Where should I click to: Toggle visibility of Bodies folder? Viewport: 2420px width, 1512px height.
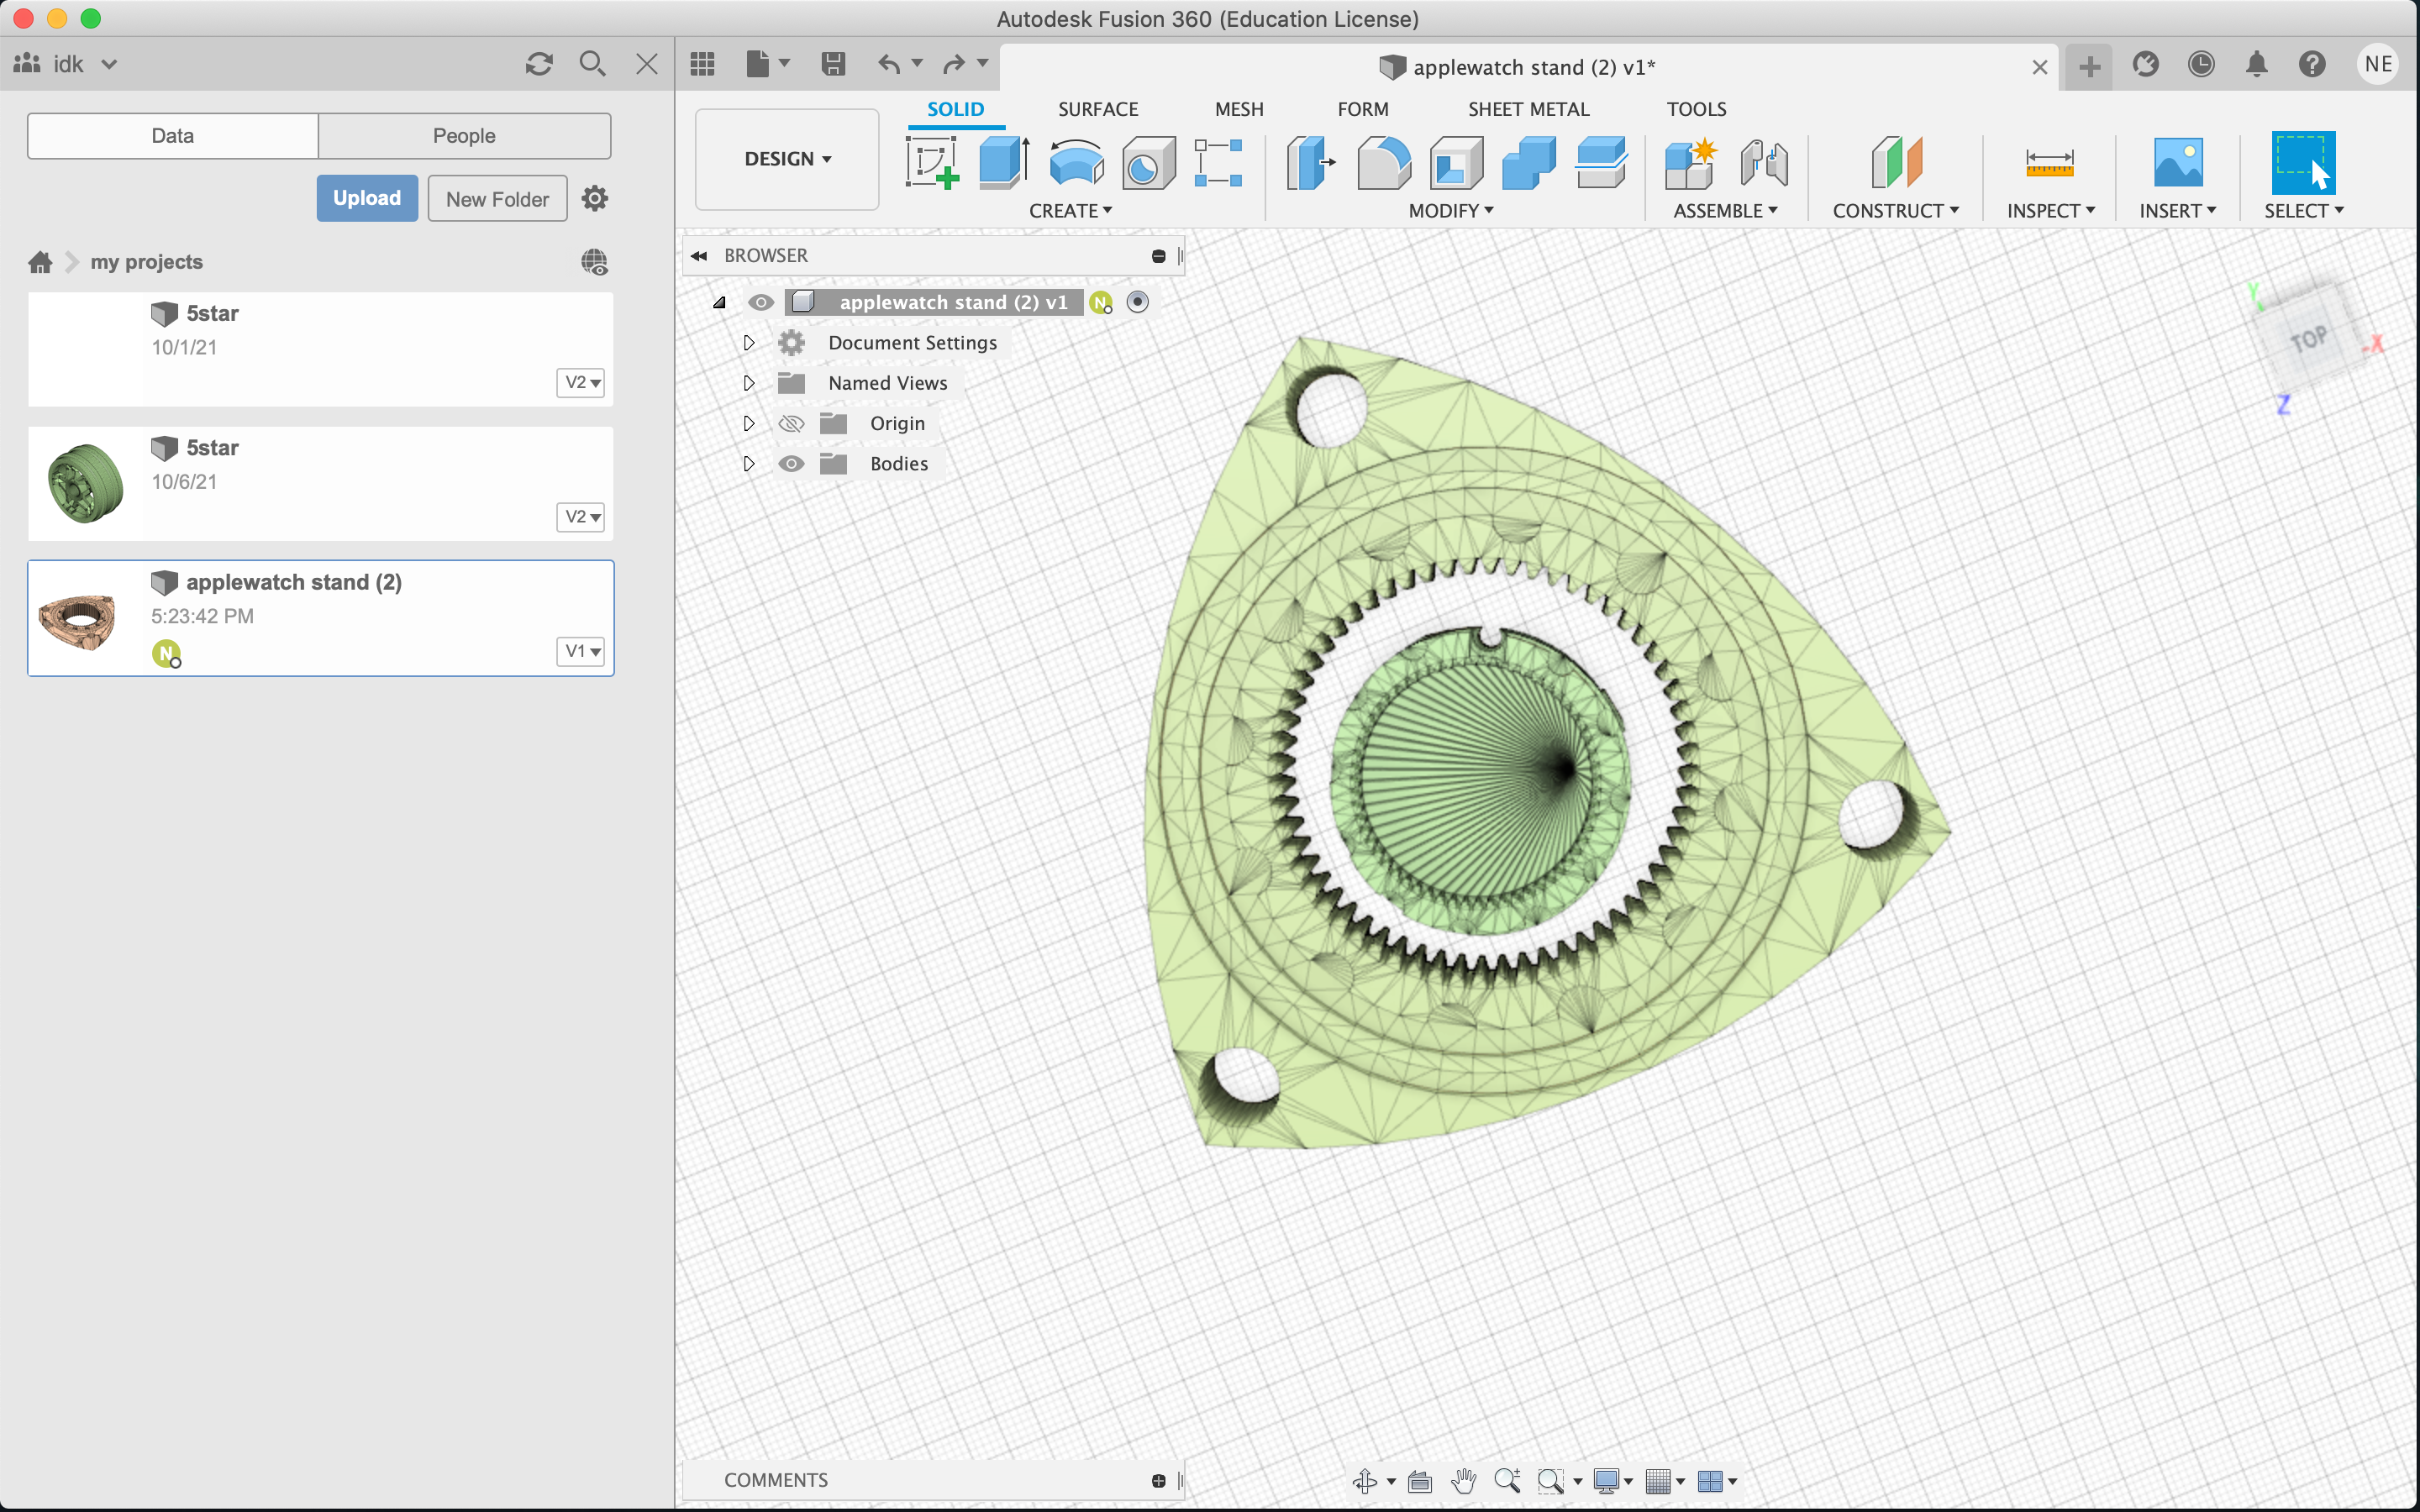point(787,464)
